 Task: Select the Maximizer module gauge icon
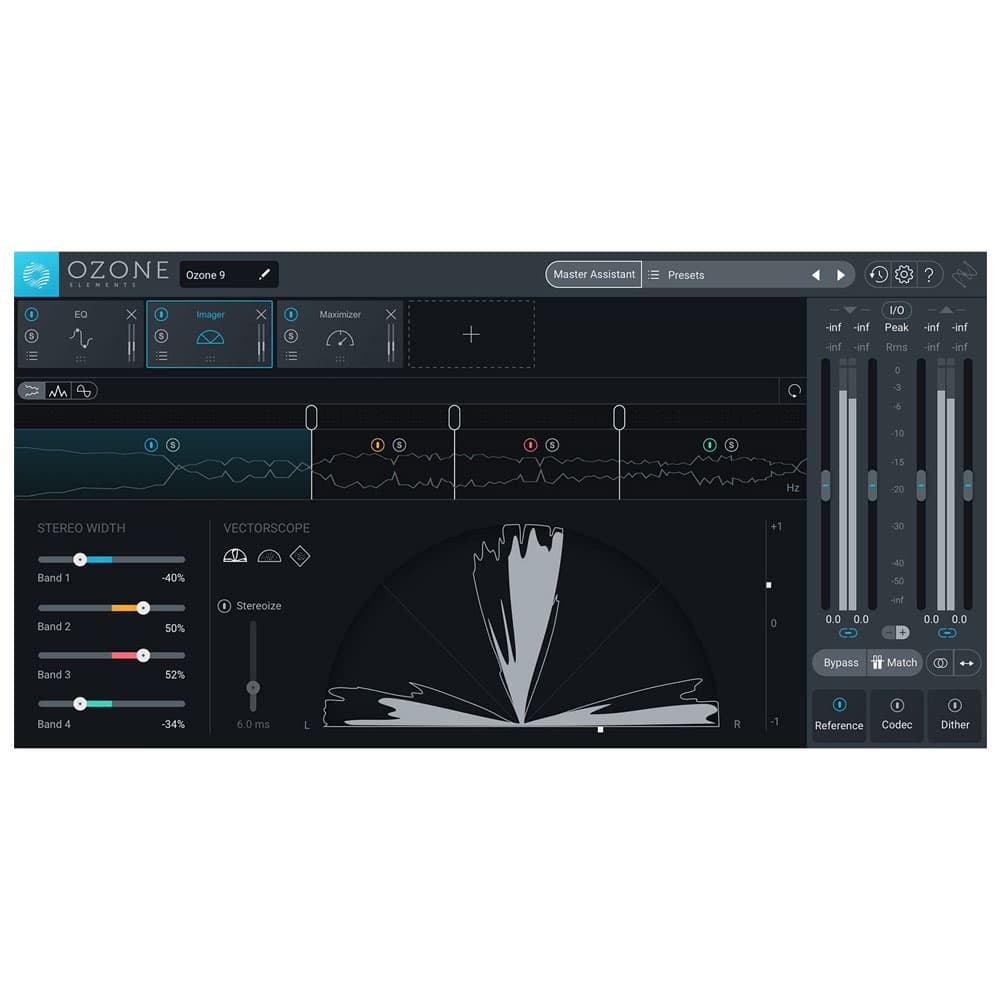[x=340, y=338]
